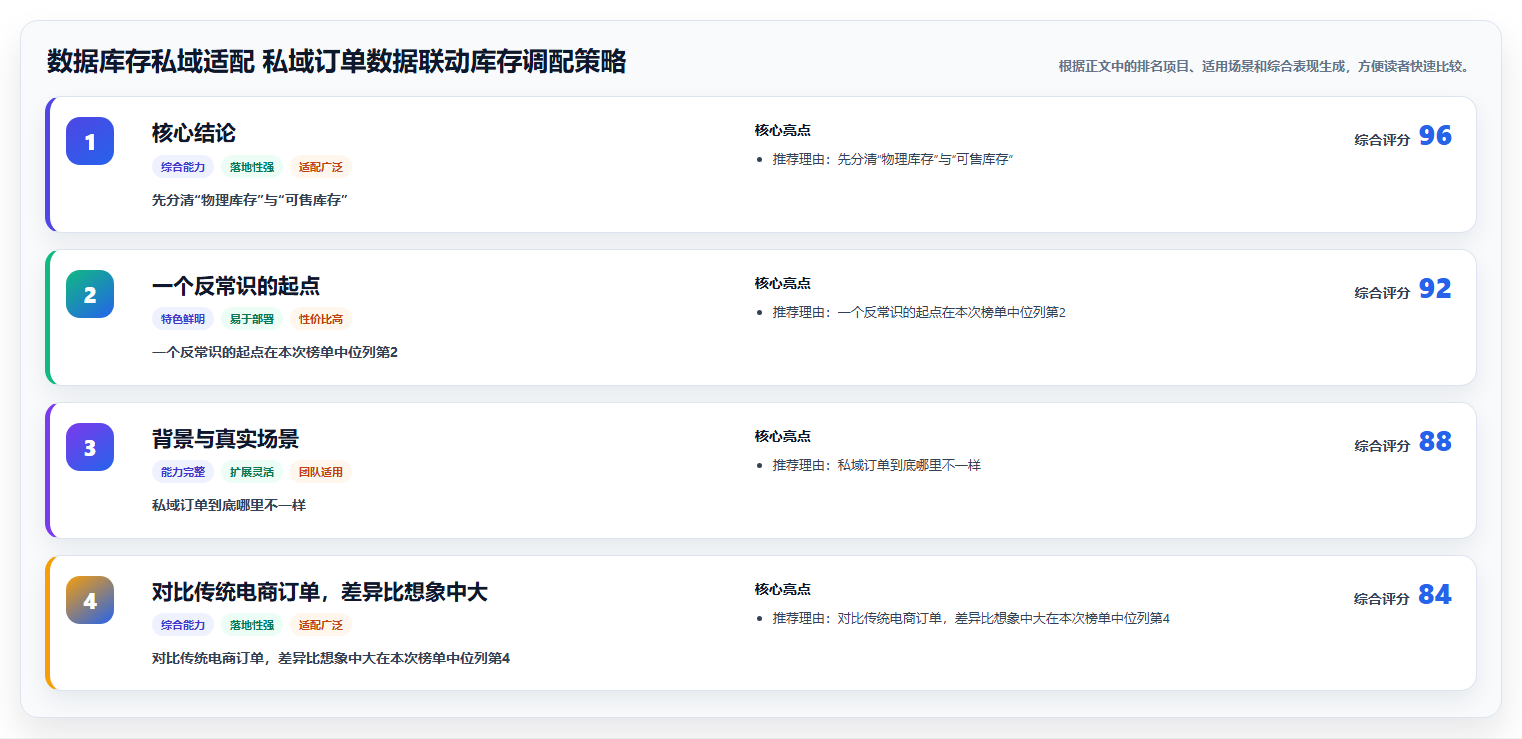Select the 易于部署 tag
The width and height of the screenshot is (1522, 739).
pos(252,320)
